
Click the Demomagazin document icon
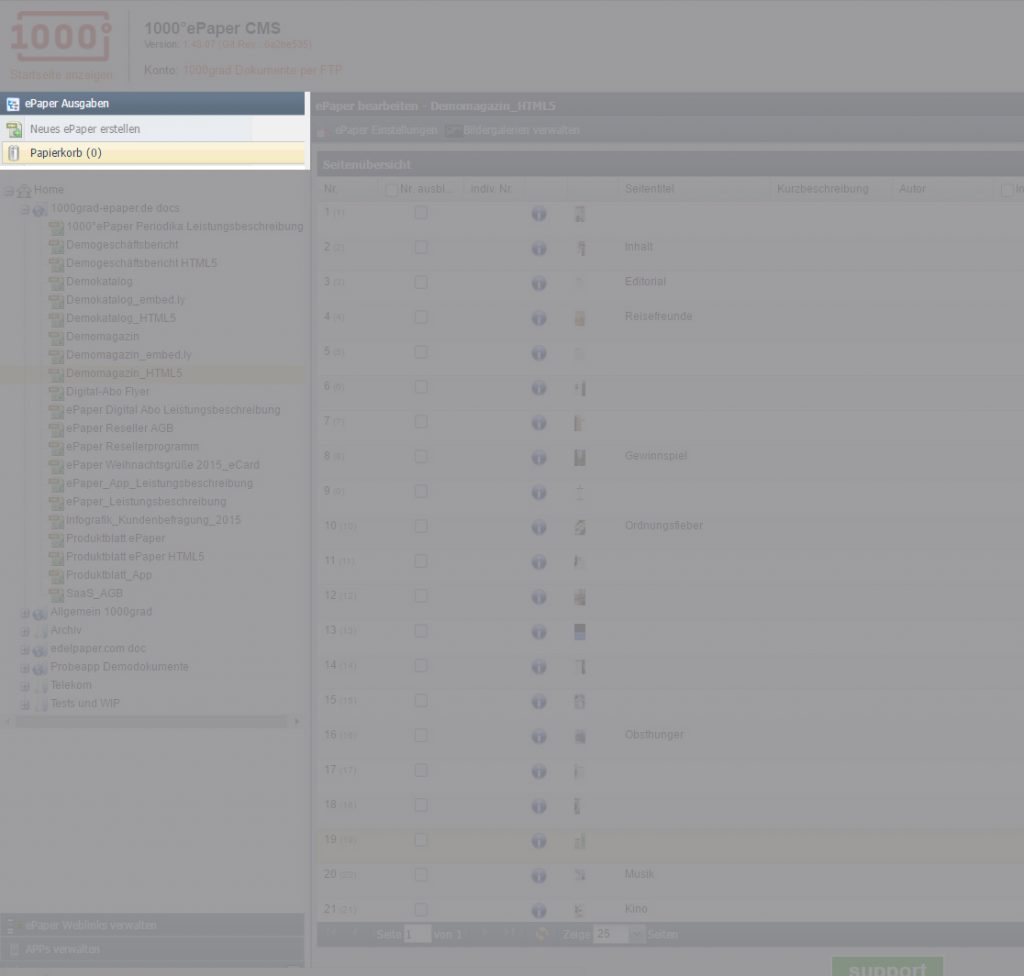[x=57, y=337]
